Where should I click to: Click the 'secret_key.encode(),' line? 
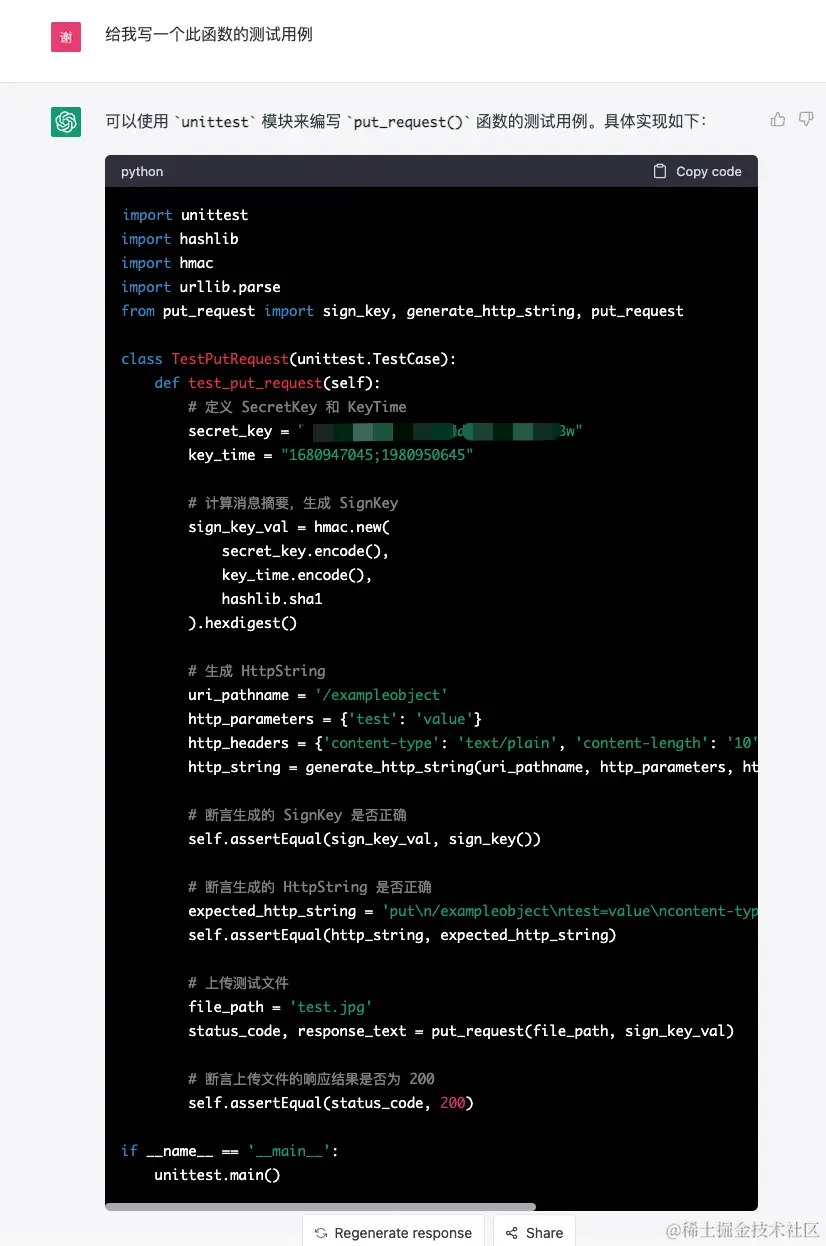pyautogui.click(x=305, y=551)
